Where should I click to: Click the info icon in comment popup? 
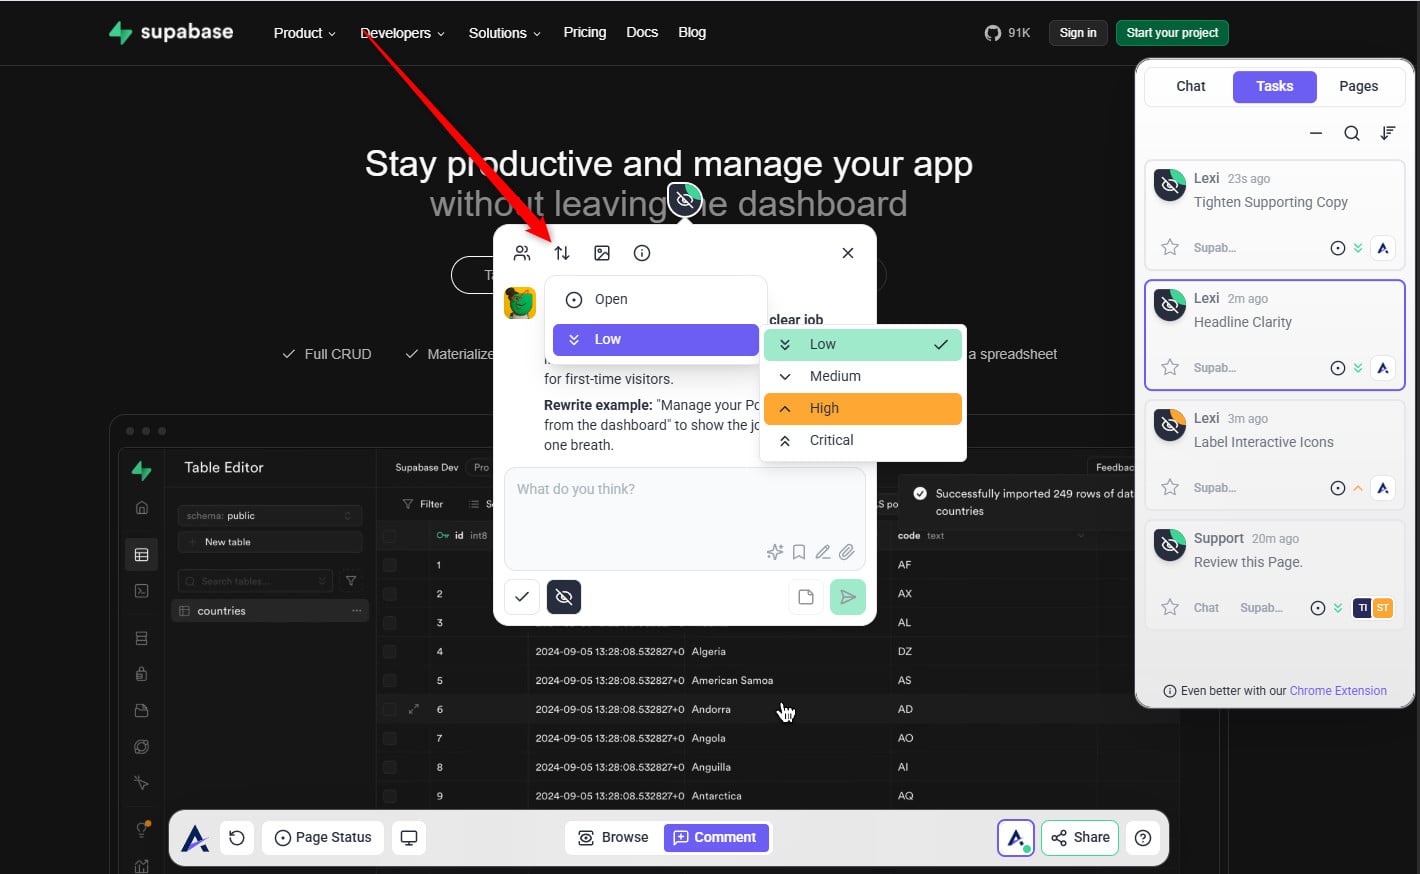click(642, 253)
